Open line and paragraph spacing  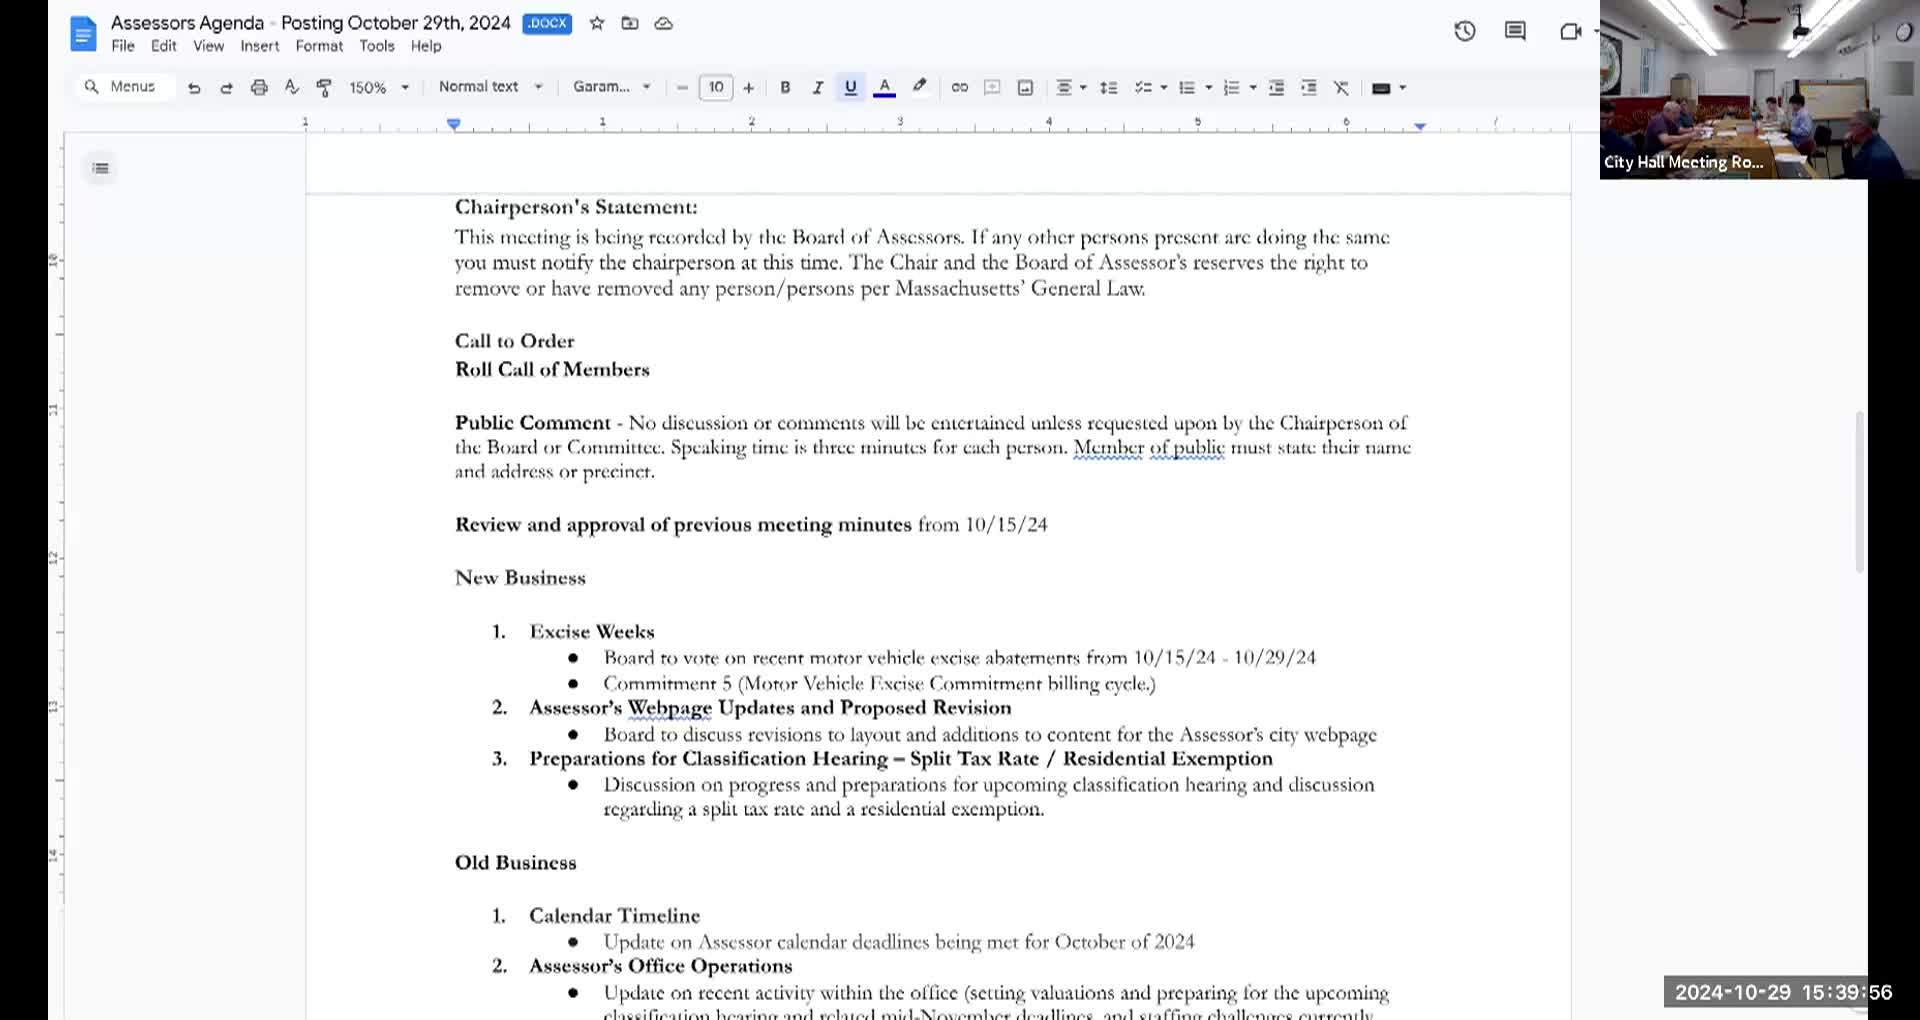(x=1108, y=88)
